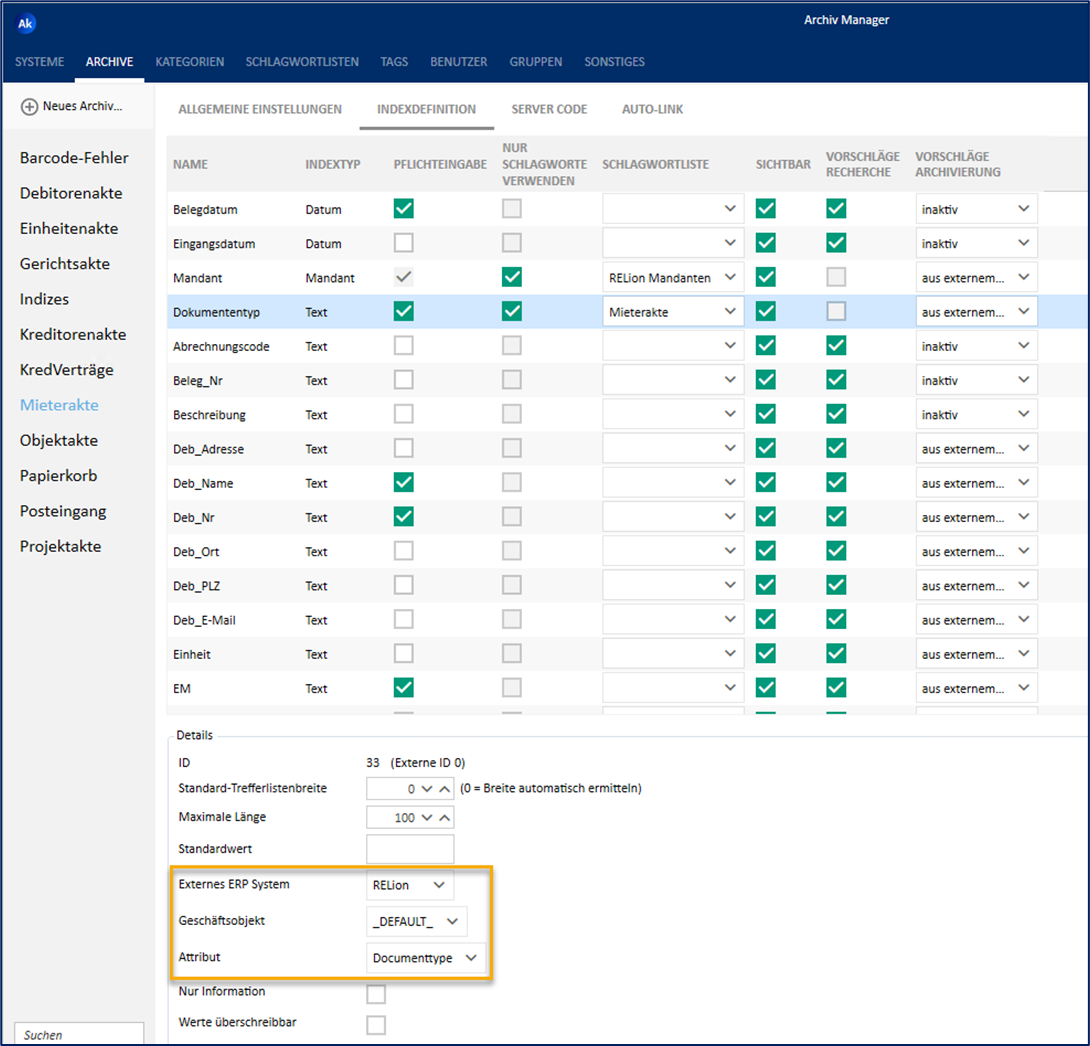Open the SCHLAGWORTLISTEN menu item

[x=302, y=61]
